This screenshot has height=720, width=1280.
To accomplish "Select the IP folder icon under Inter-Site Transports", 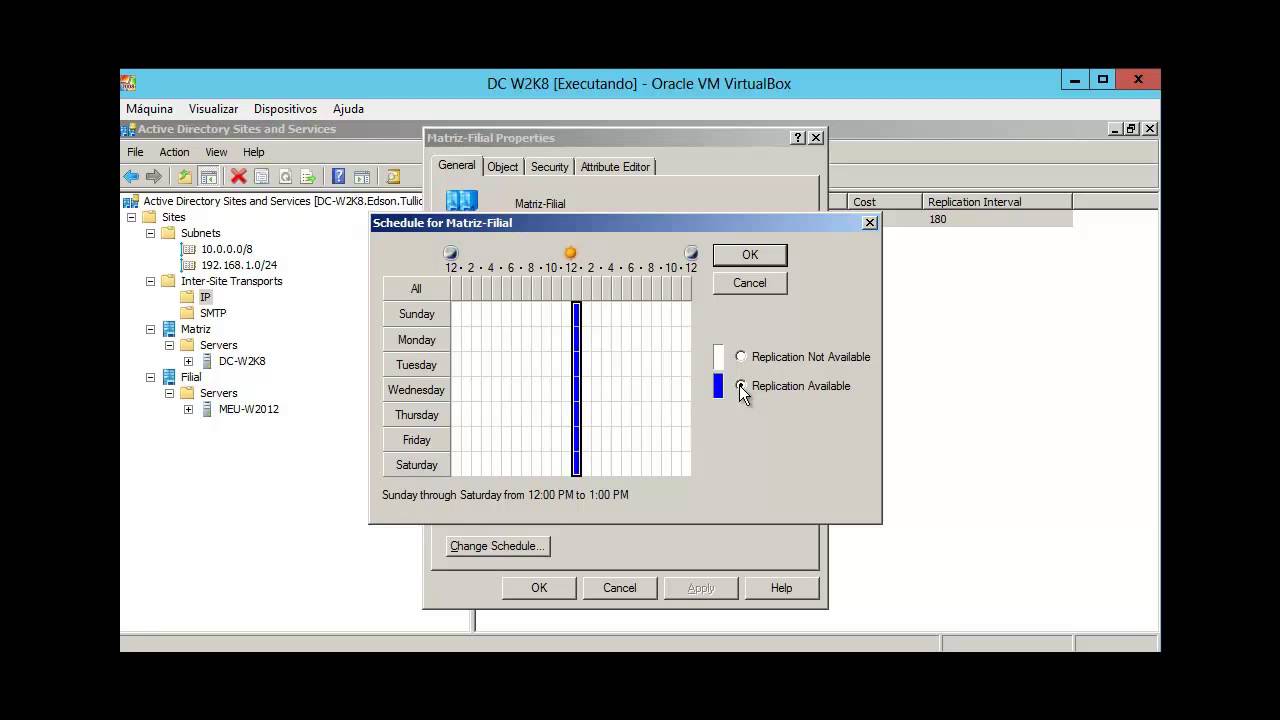I will 187,297.
